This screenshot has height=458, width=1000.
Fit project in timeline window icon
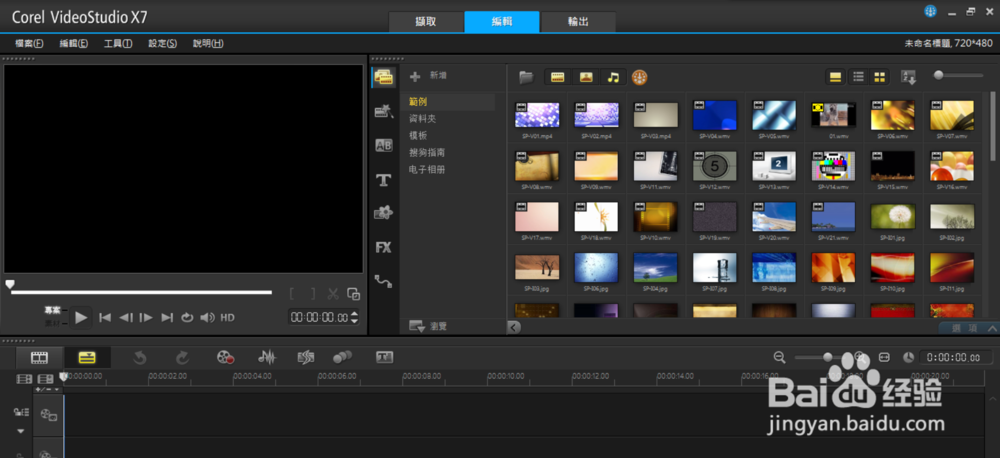(884, 357)
